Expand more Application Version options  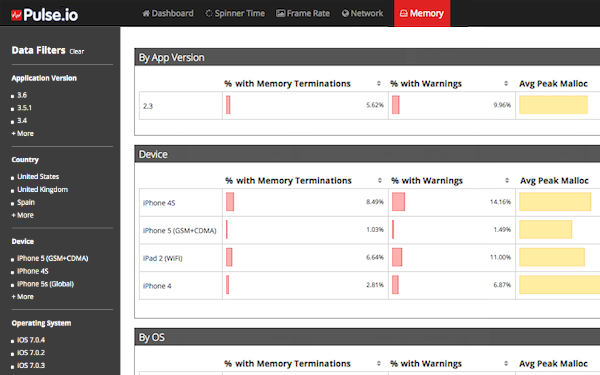(23, 134)
